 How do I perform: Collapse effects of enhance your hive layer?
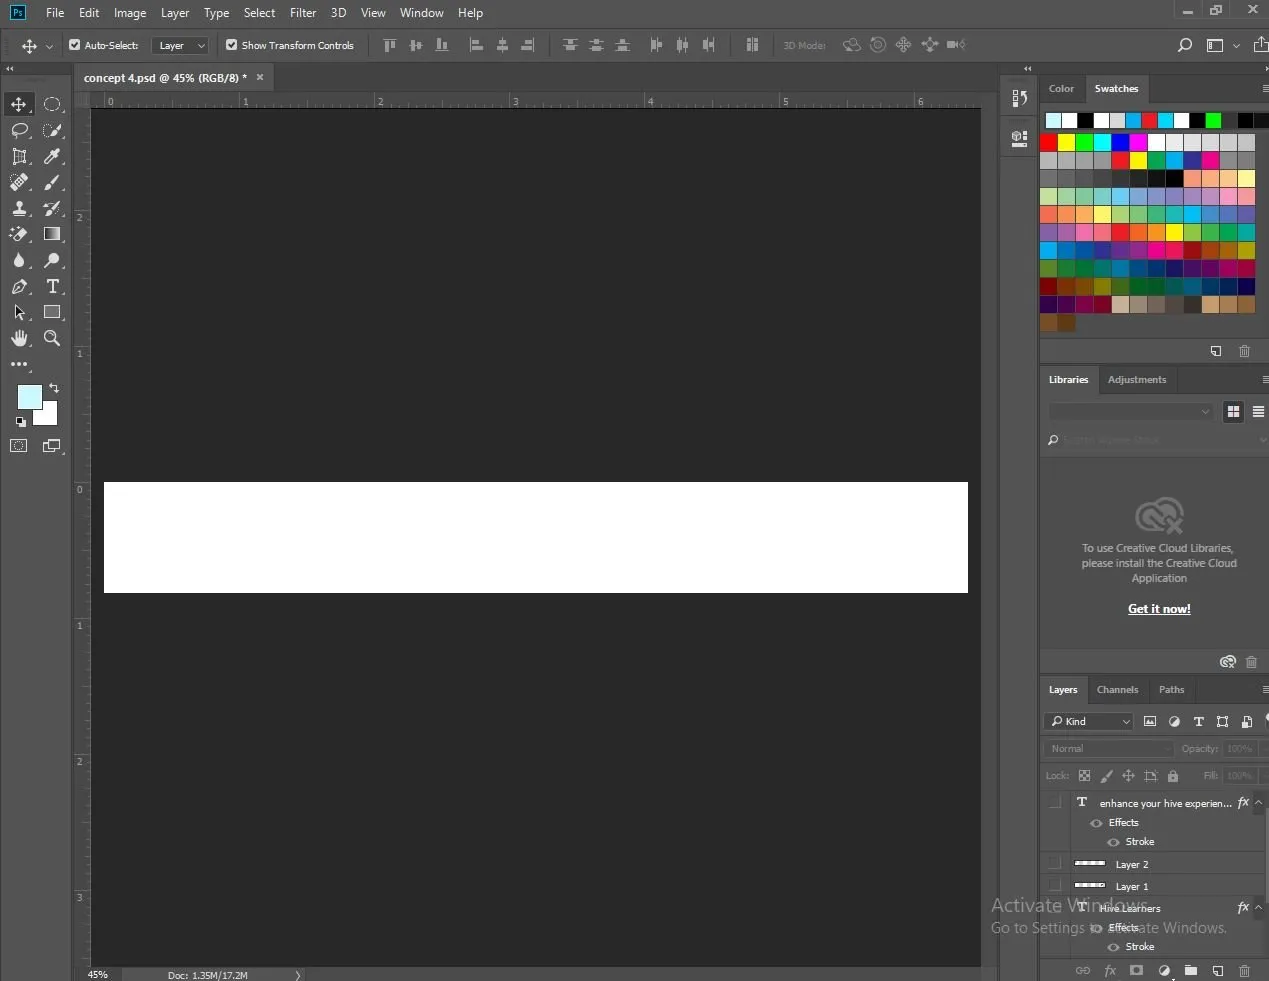click(x=1259, y=802)
